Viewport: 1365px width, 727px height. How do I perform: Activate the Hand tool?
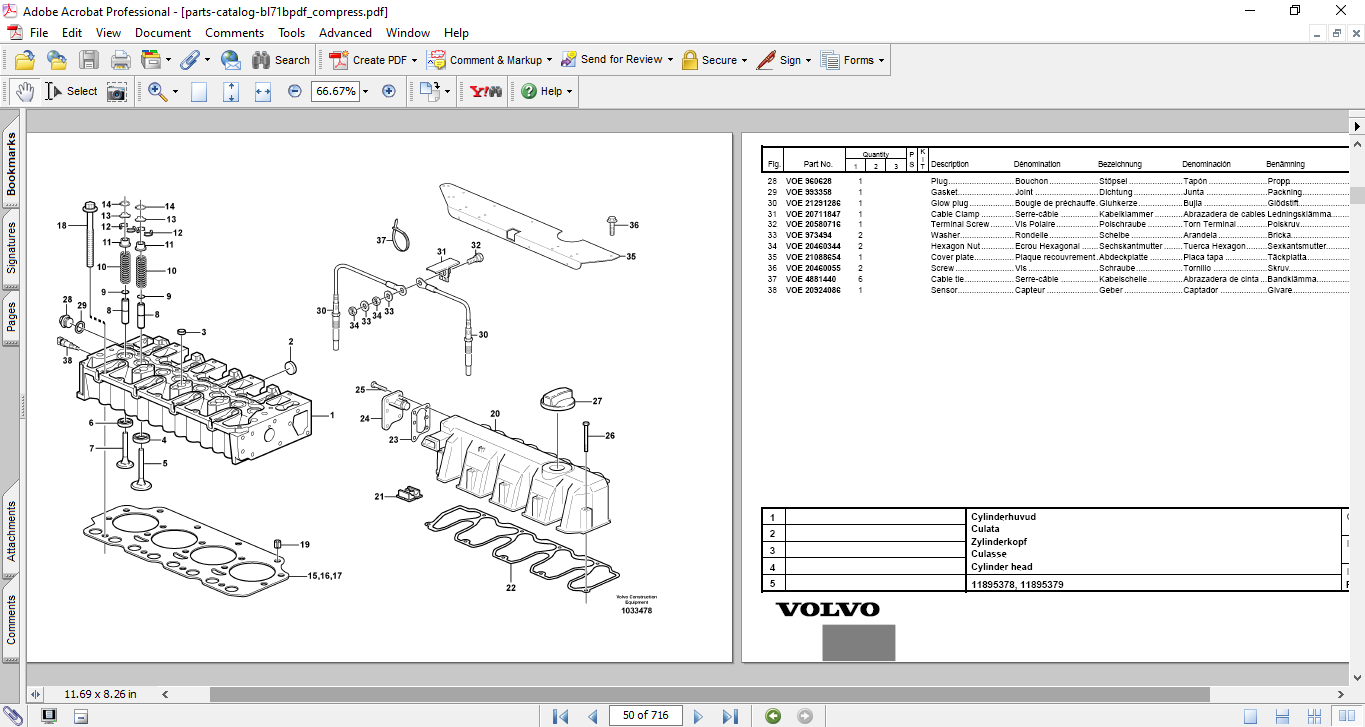(25, 91)
